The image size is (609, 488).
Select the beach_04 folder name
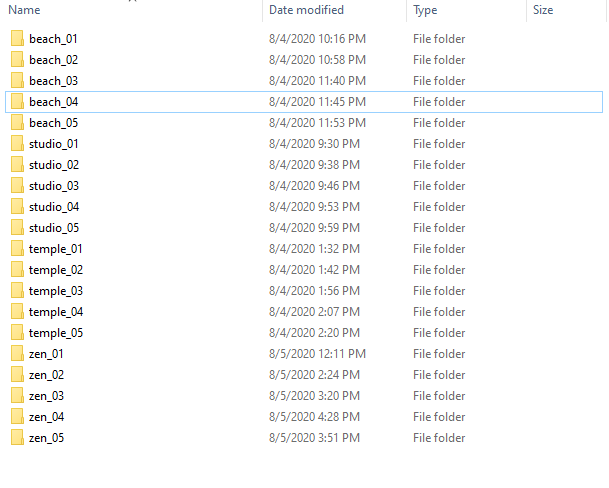coord(54,102)
